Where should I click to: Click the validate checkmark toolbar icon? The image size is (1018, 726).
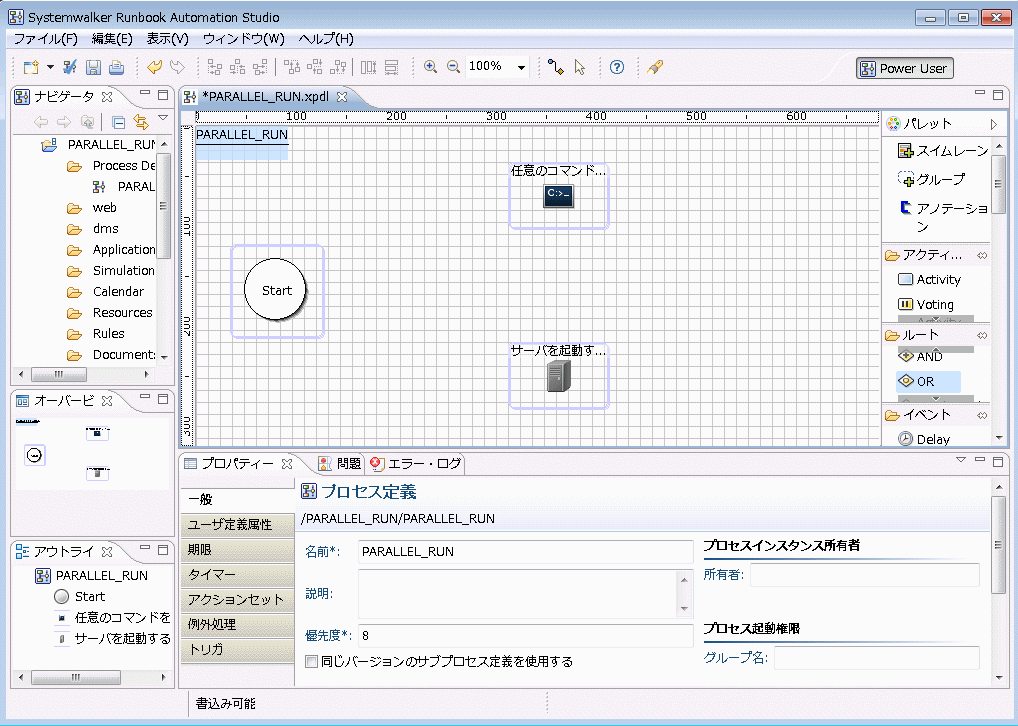click(70, 67)
